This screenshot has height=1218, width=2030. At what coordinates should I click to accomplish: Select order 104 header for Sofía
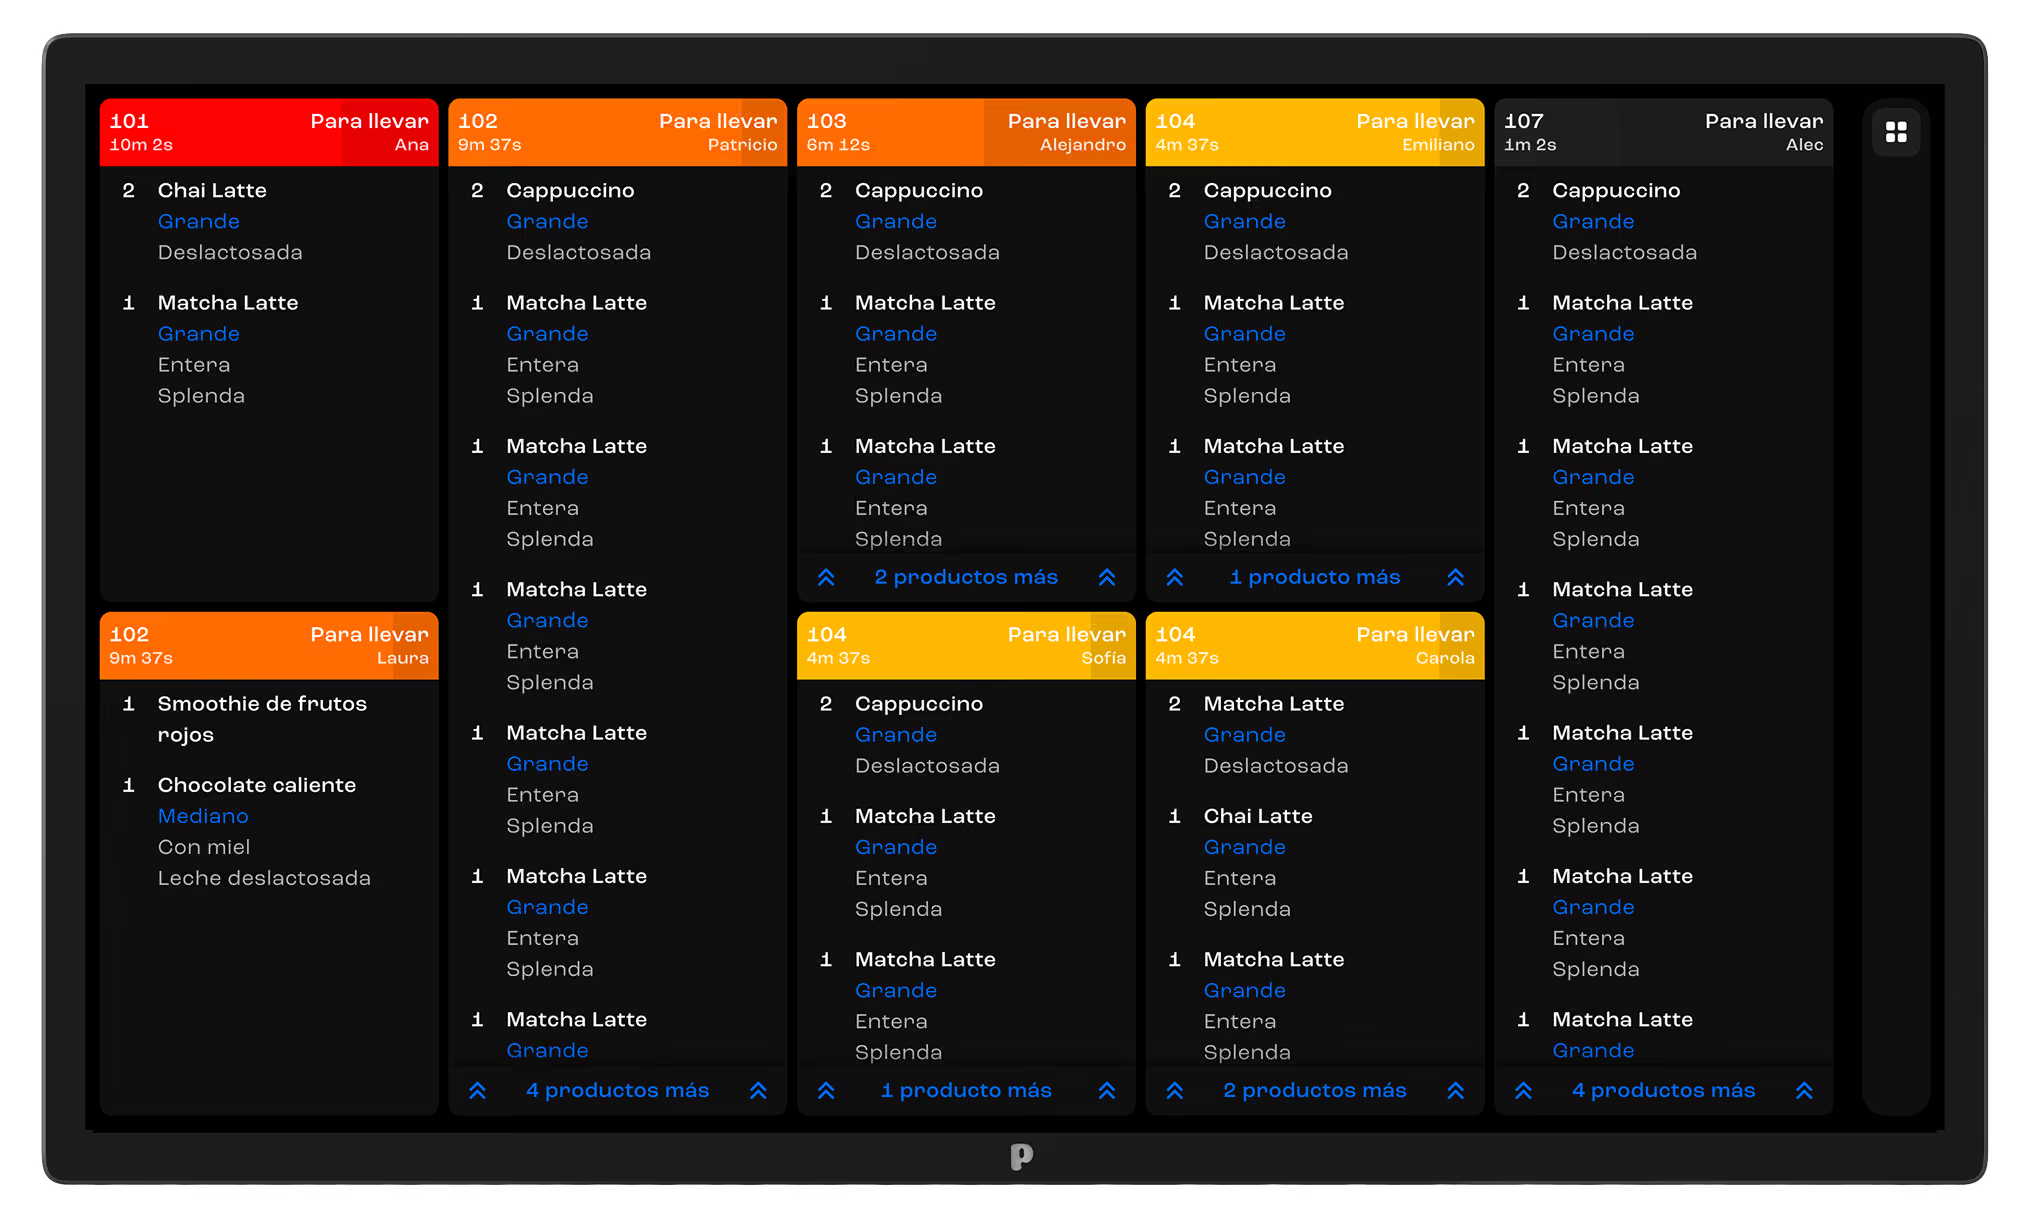tap(966, 646)
